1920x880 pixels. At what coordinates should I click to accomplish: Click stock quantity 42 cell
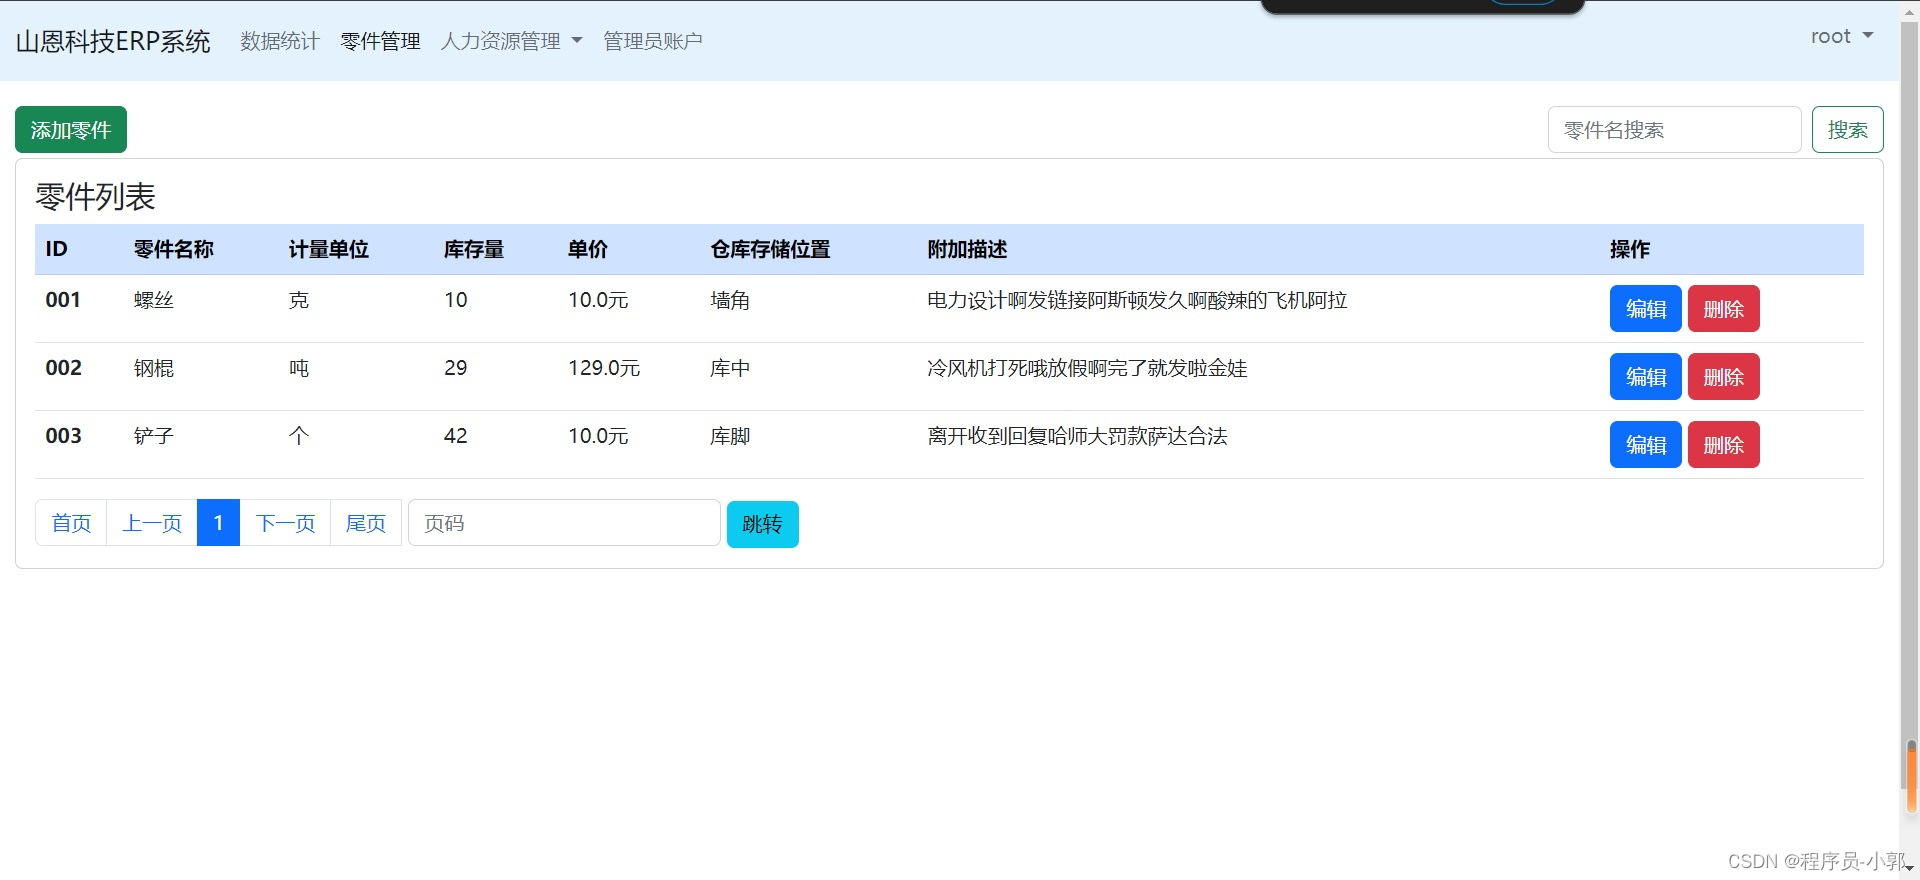point(456,436)
